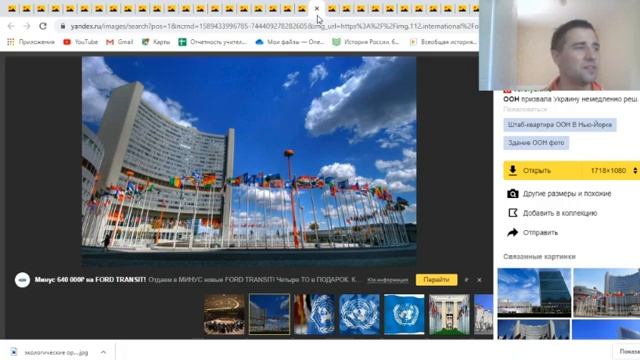Image resolution: width=640 pixels, height=360 pixels.
Task: Click the Перейти ad button
Action: [x=436, y=280]
